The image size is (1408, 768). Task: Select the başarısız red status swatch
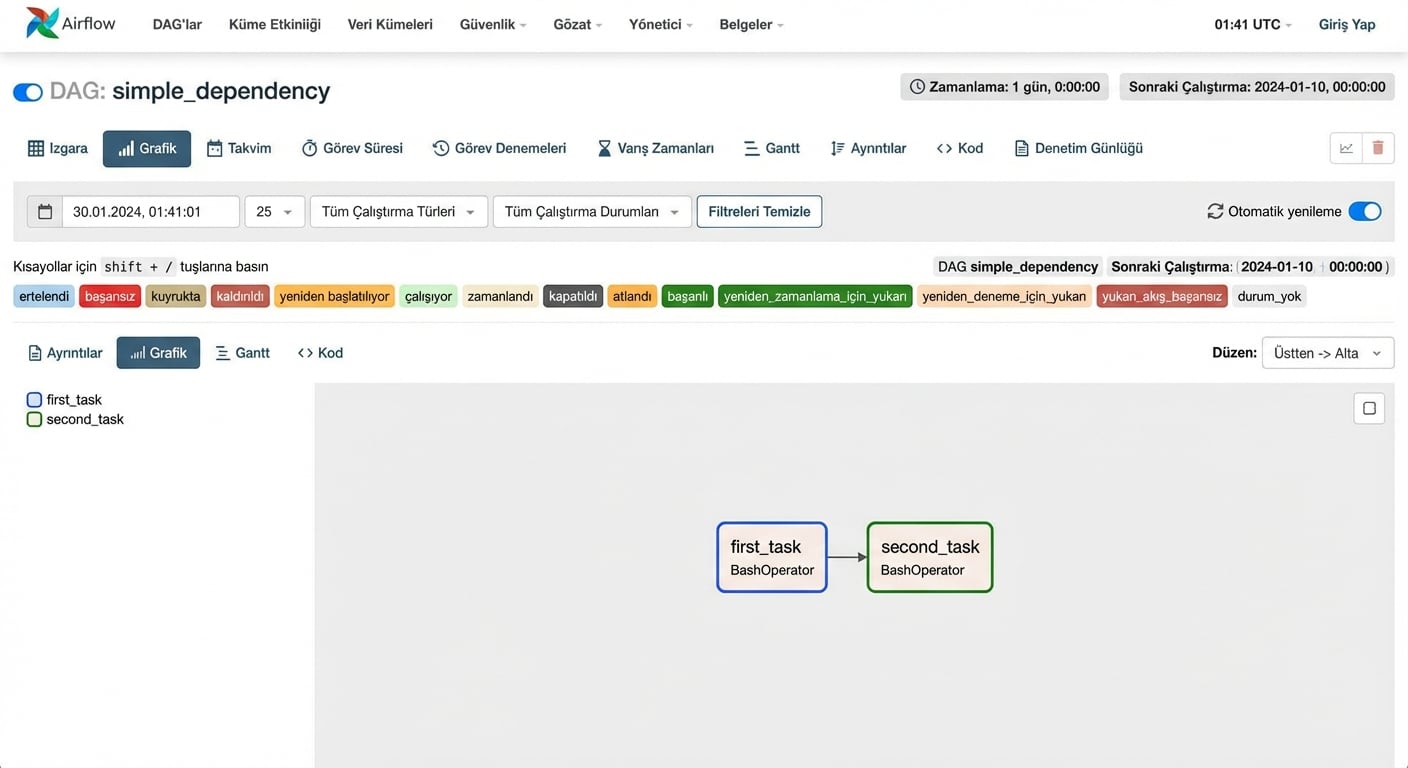pyautogui.click(x=110, y=297)
